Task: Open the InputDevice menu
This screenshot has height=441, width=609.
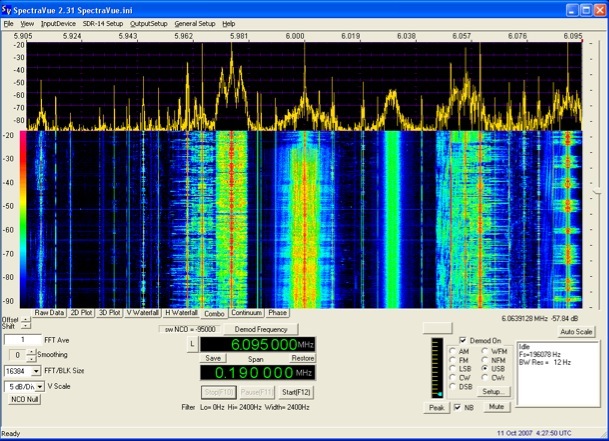Action: [58, 24]
